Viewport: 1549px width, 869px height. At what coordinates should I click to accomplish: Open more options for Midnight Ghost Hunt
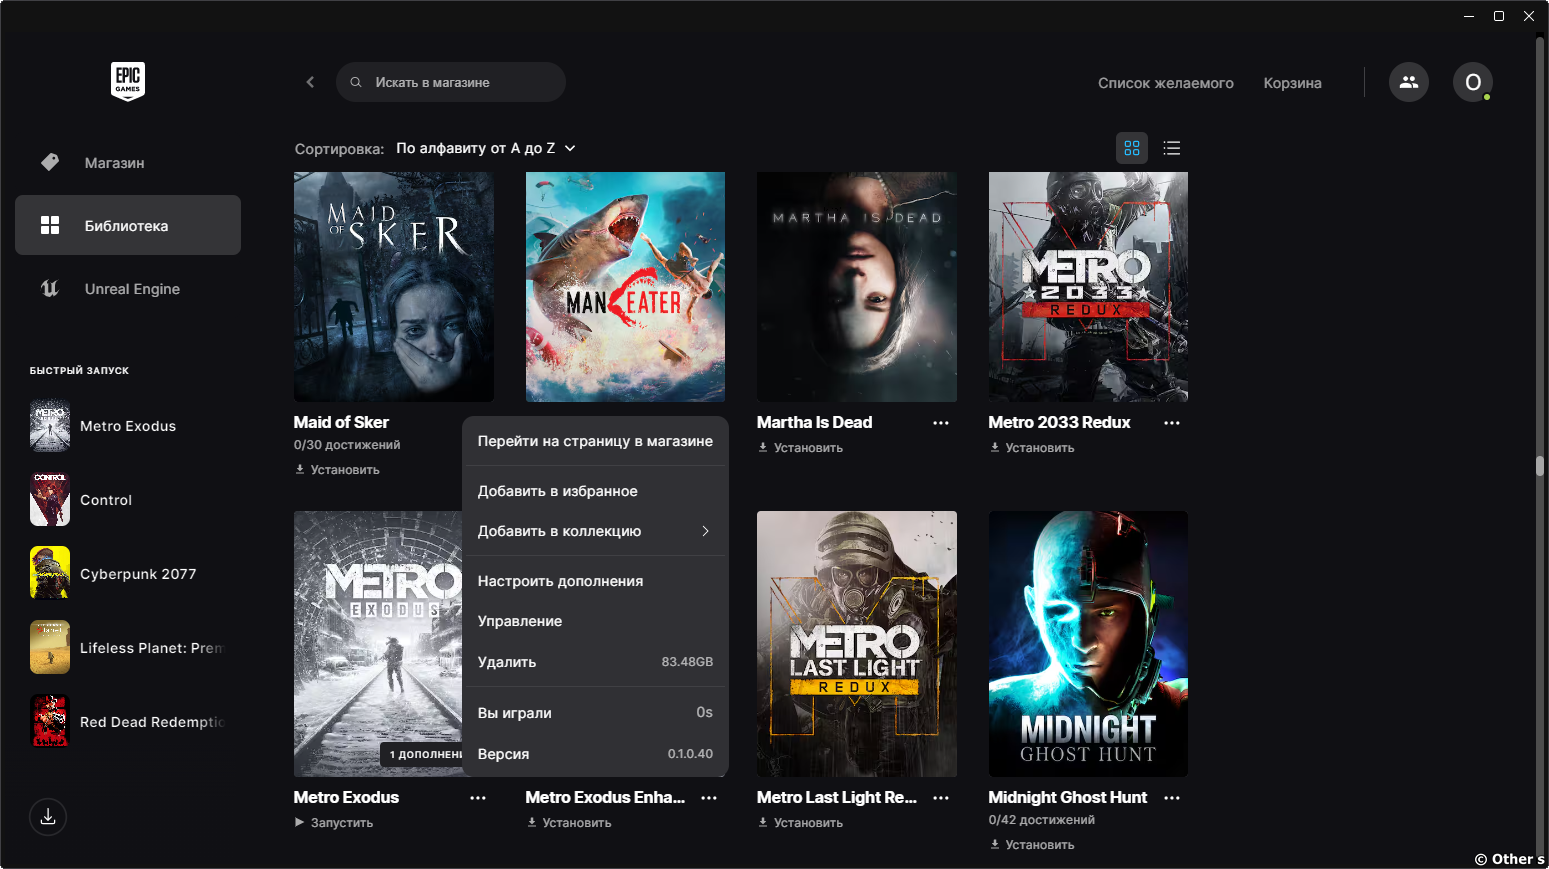pyautogui.click(x=1172, y=798)
